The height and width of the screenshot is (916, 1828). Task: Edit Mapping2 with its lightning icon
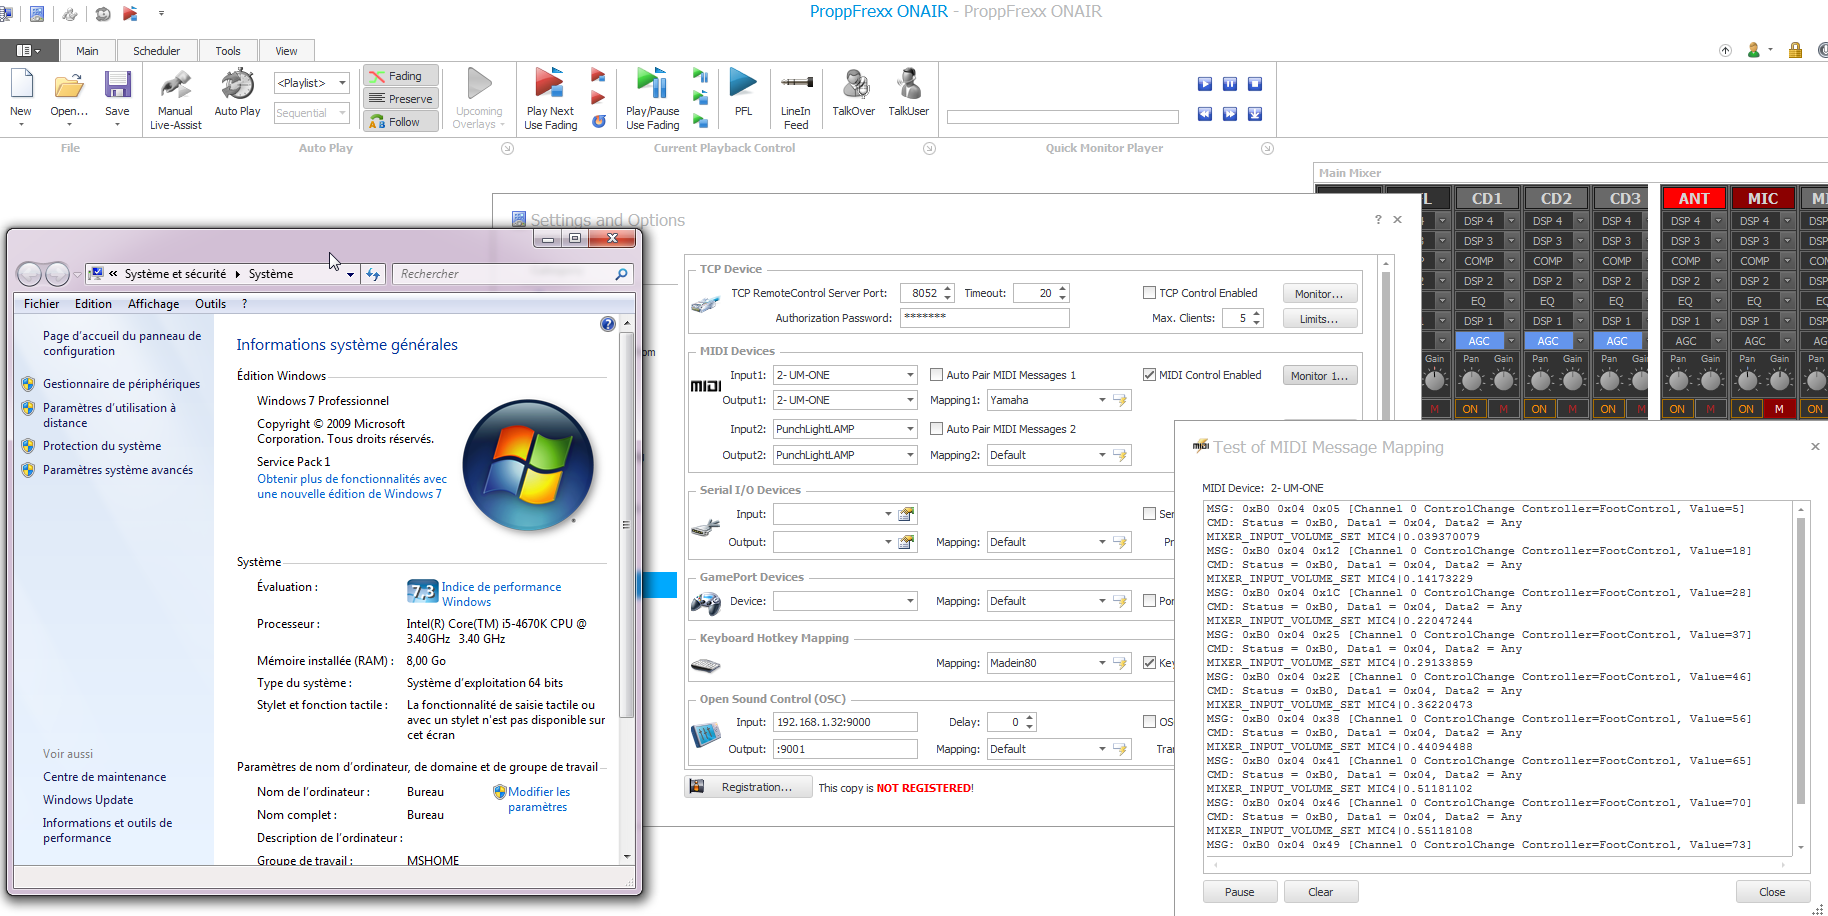tap(1120, 455)
